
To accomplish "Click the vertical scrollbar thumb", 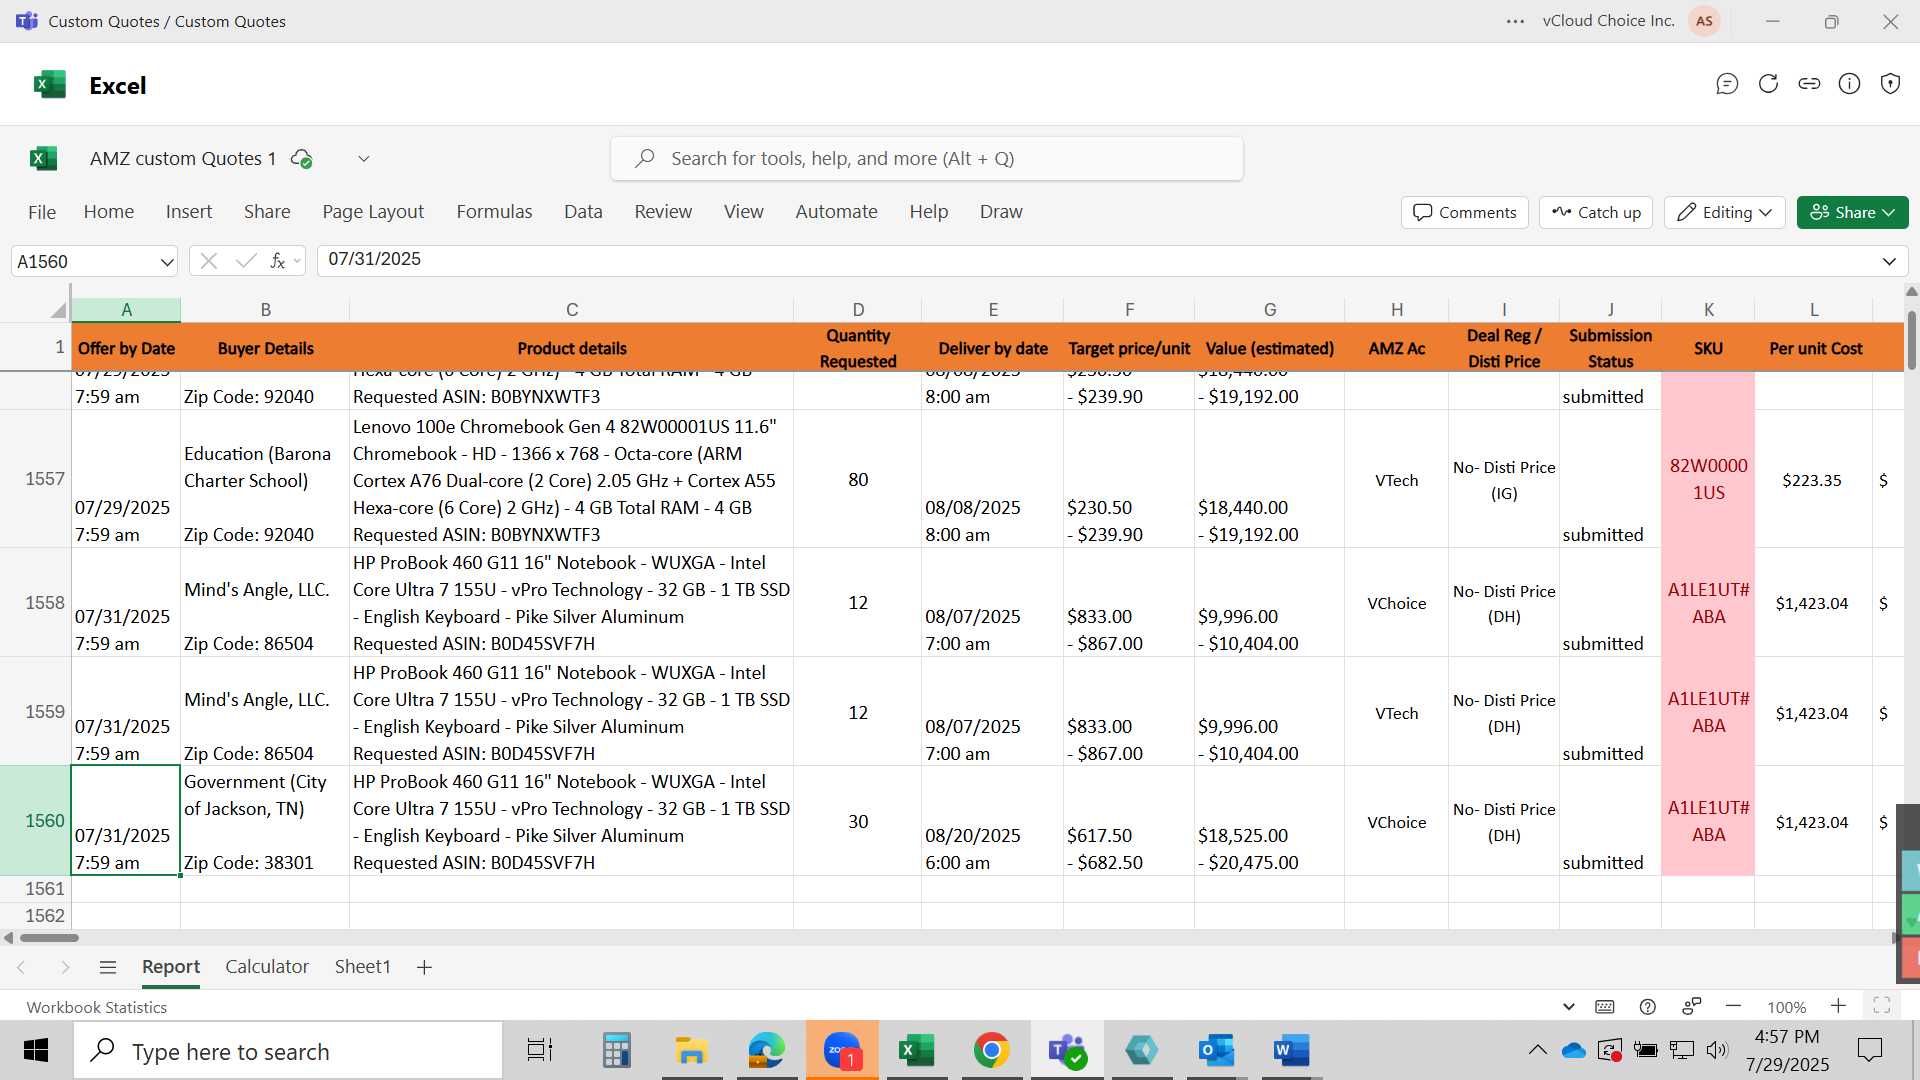I will [x=1912, y=340].
